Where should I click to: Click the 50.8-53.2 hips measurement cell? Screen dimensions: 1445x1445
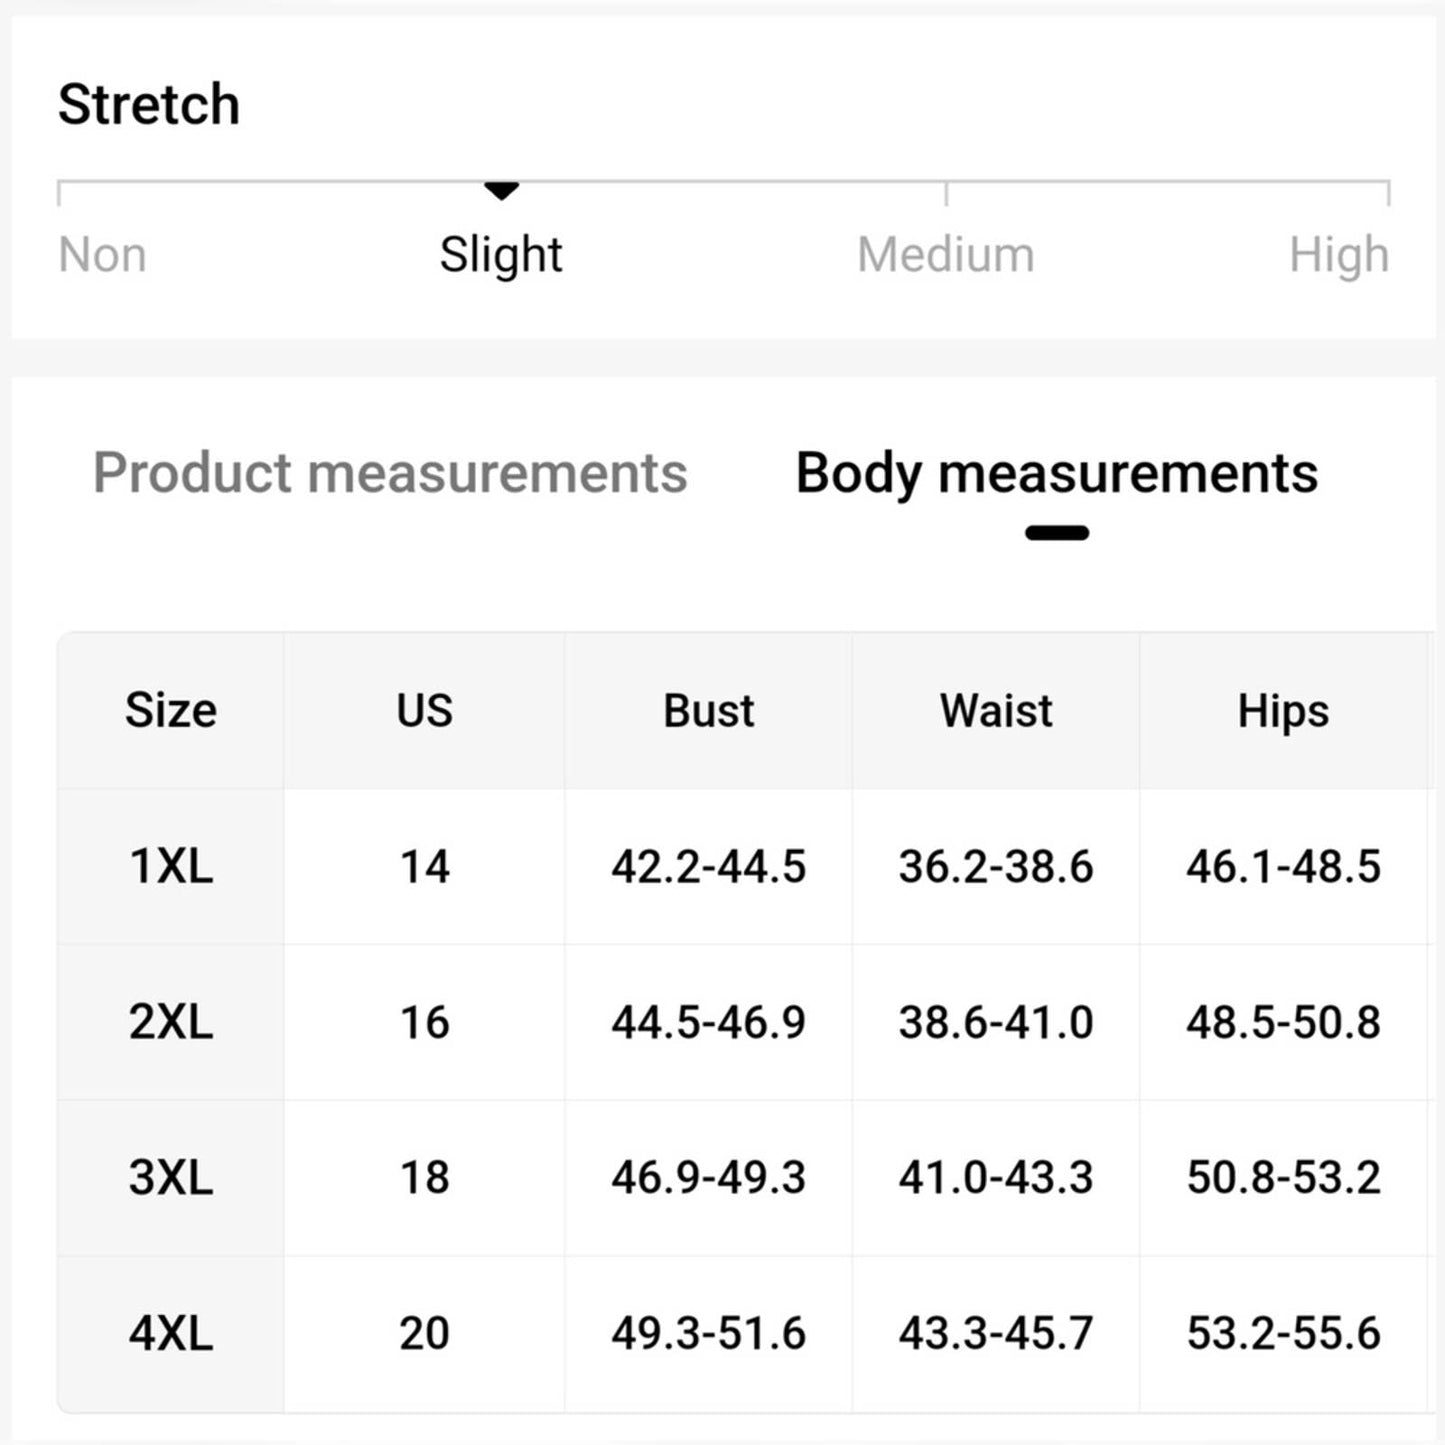(x=1283, y=1177)
